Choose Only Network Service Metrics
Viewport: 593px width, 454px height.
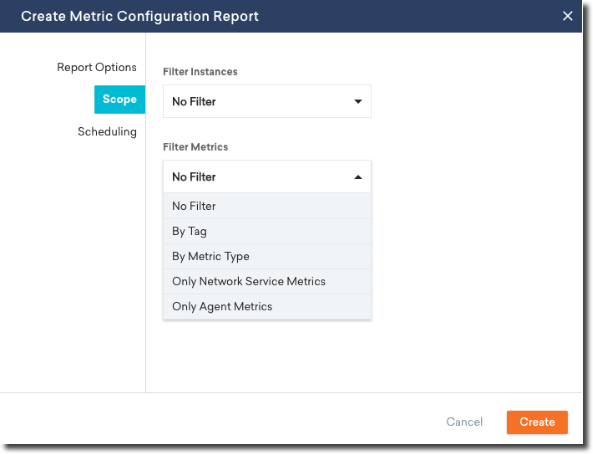(x=267, y=281)
